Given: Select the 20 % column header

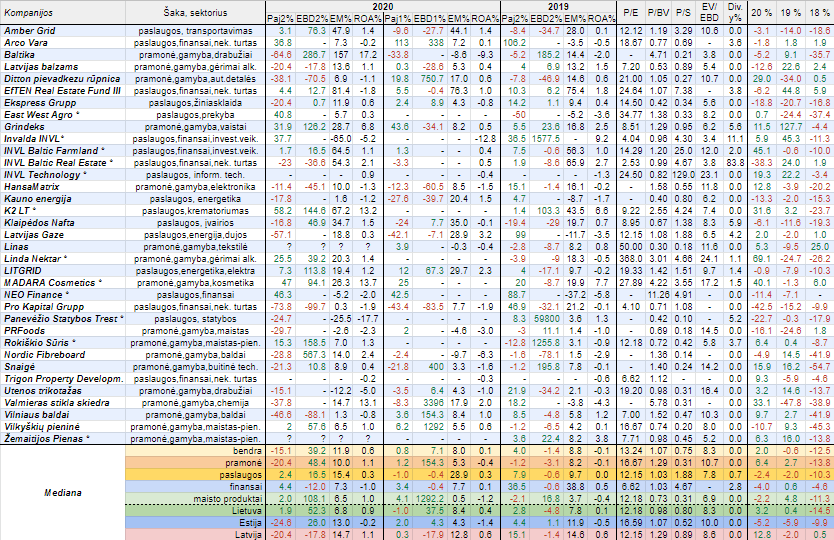Looking at the screenshot, I should click(x=762, y=12).
